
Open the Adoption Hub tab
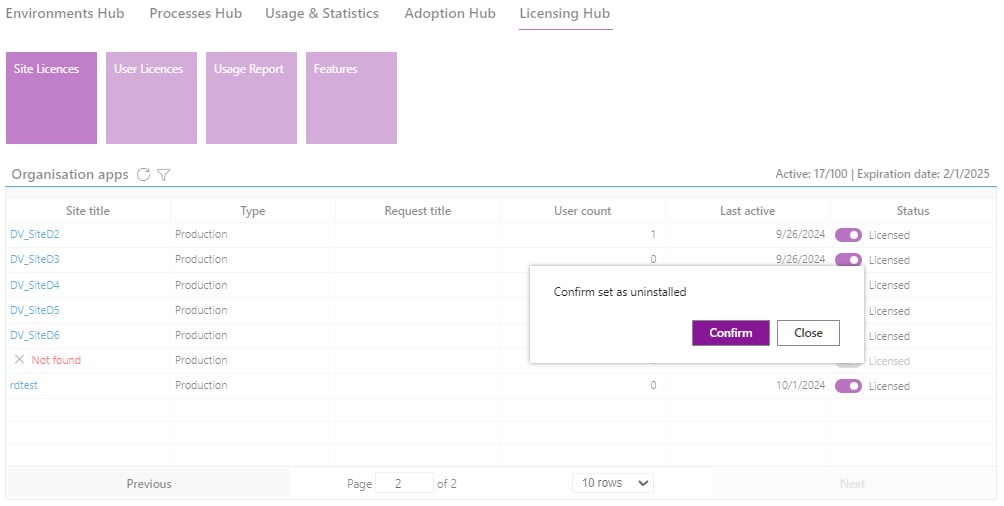pyautogui.click(x=450, y=13)
